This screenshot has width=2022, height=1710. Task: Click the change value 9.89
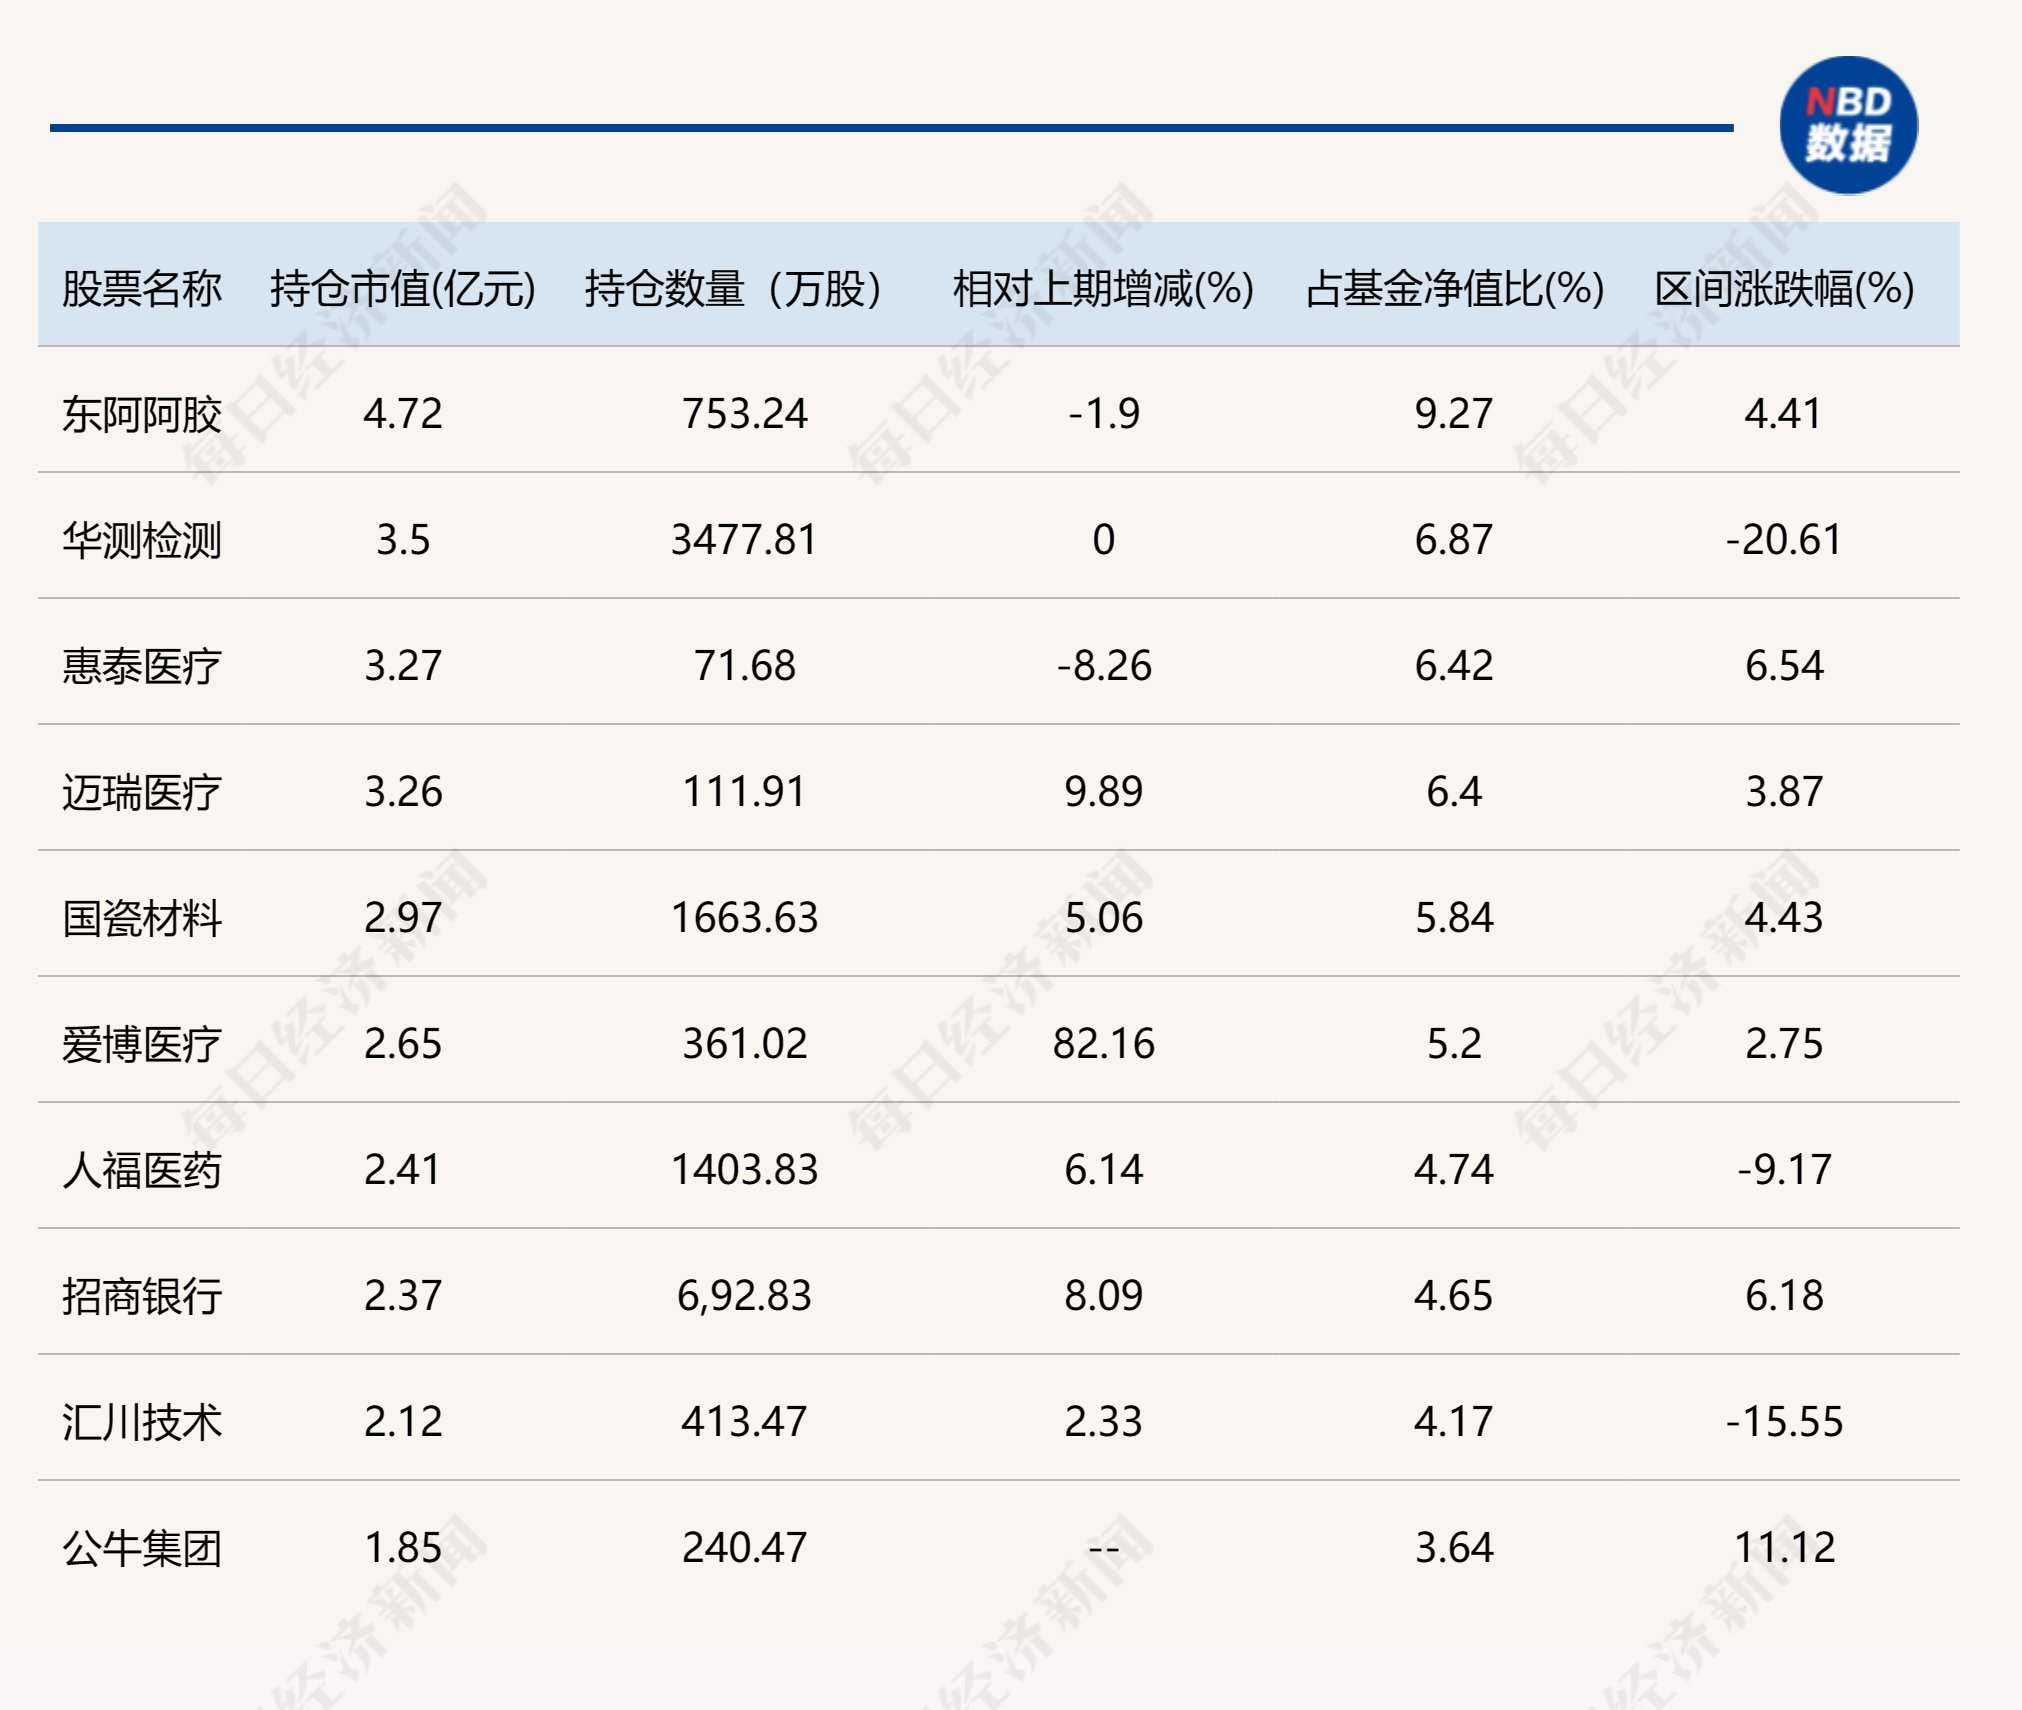click(x=1104, y=792)
